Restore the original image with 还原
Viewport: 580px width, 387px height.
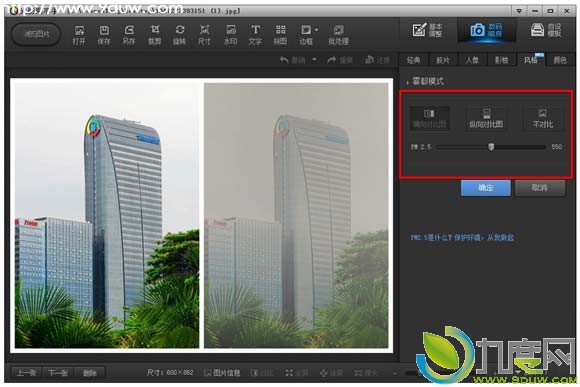click(378, 60)
